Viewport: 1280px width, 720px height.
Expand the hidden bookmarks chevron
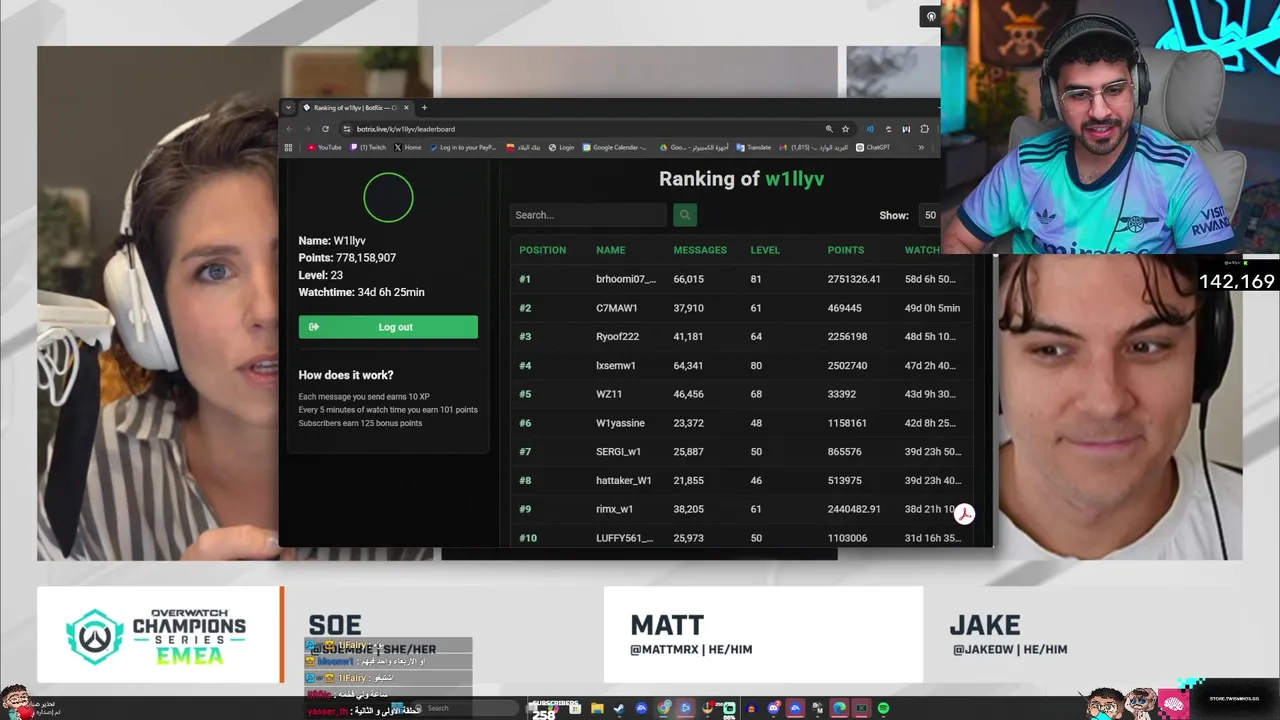[921, 147]
